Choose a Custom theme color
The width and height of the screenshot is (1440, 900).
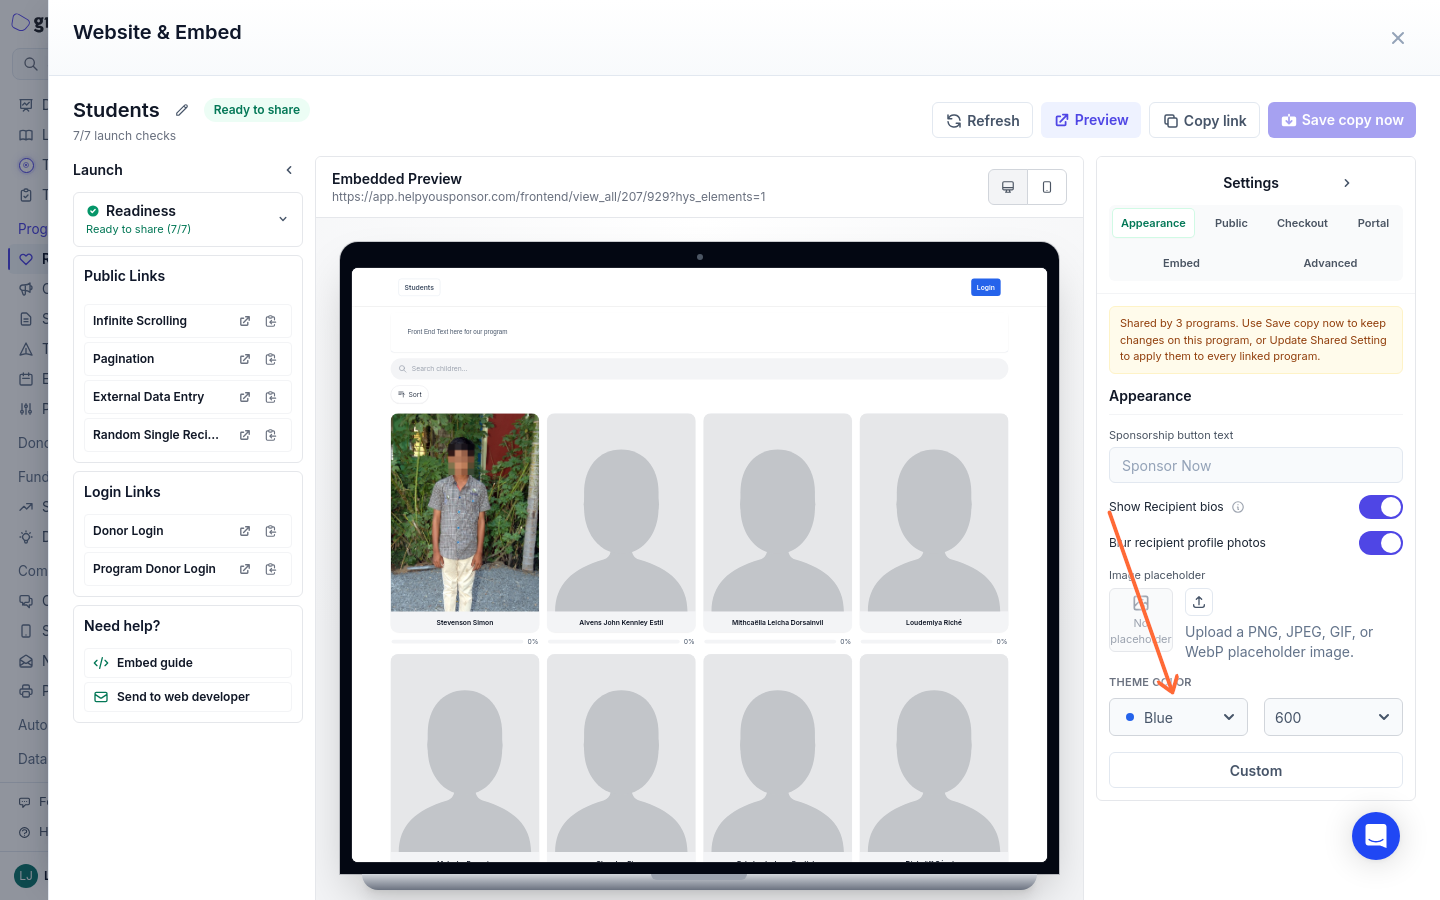click(x=1256, y=770)
